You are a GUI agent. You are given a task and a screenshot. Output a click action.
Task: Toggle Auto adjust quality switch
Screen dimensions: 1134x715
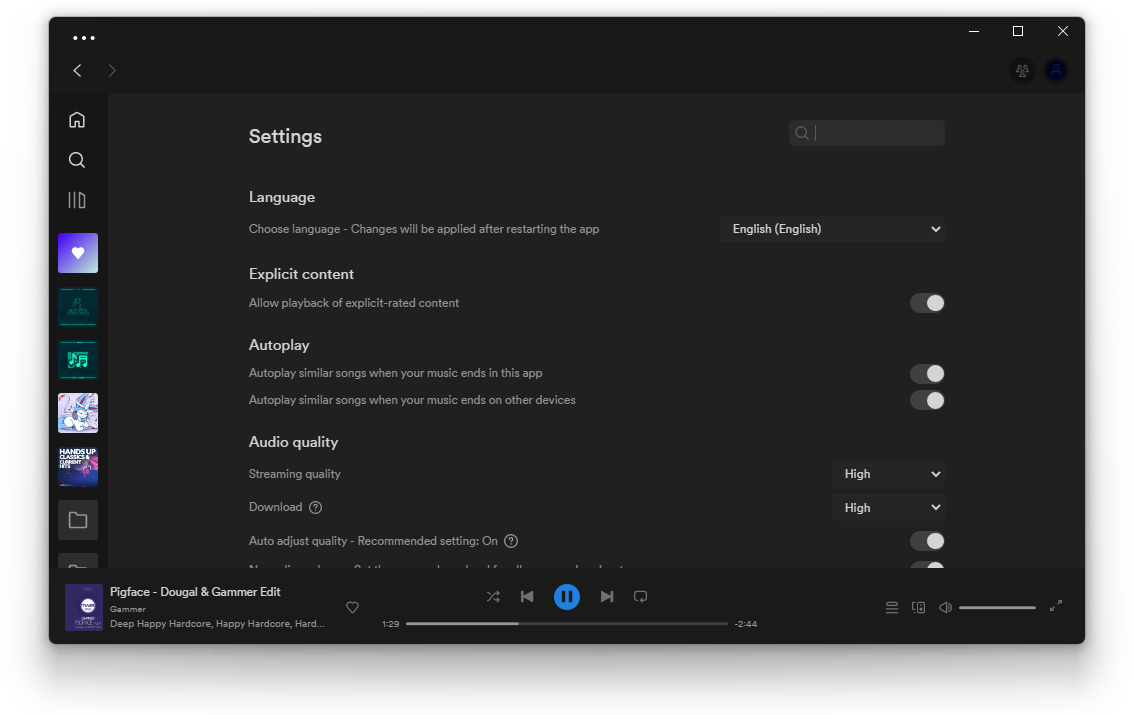[x=927, y=541]
